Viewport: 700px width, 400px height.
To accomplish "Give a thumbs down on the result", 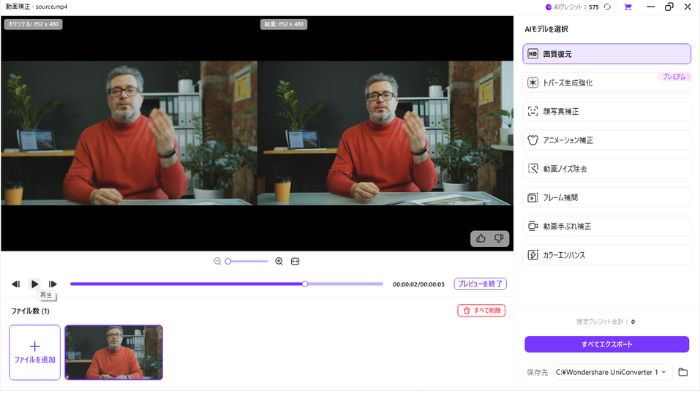I will point(500,238).
